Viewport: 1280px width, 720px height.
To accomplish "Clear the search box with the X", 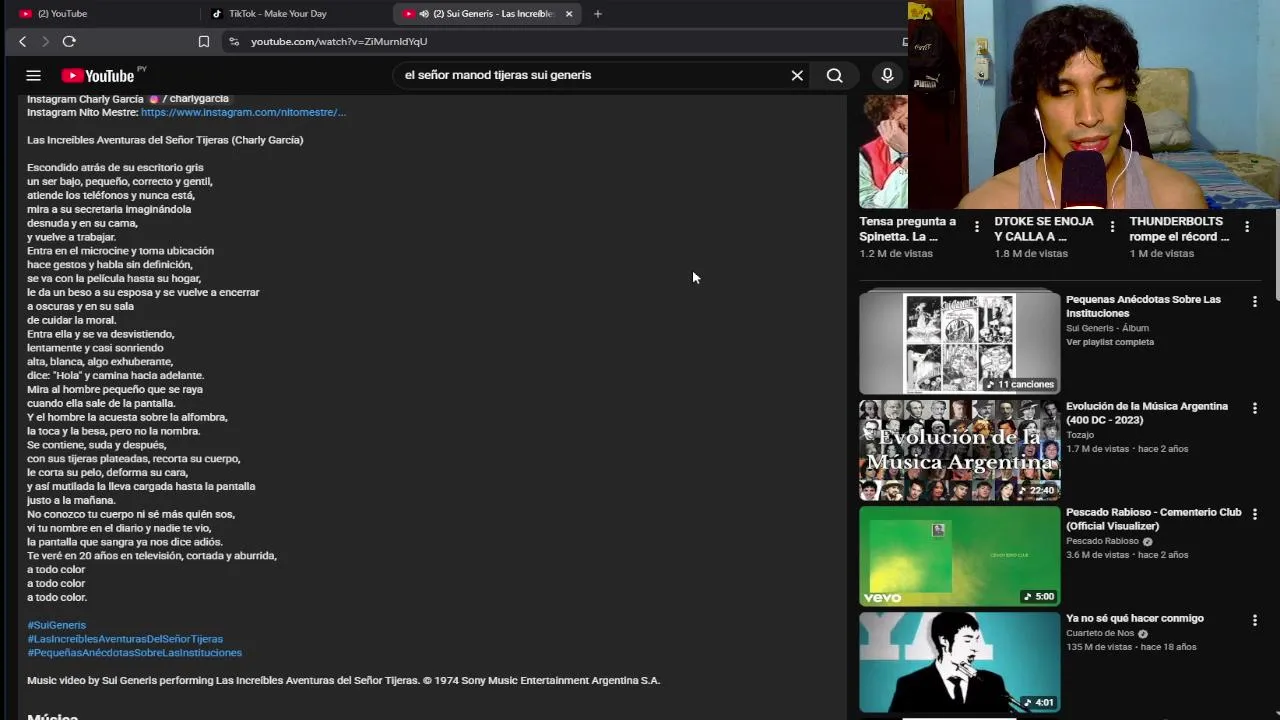I will pyautogui.click(x=797, y=75).
